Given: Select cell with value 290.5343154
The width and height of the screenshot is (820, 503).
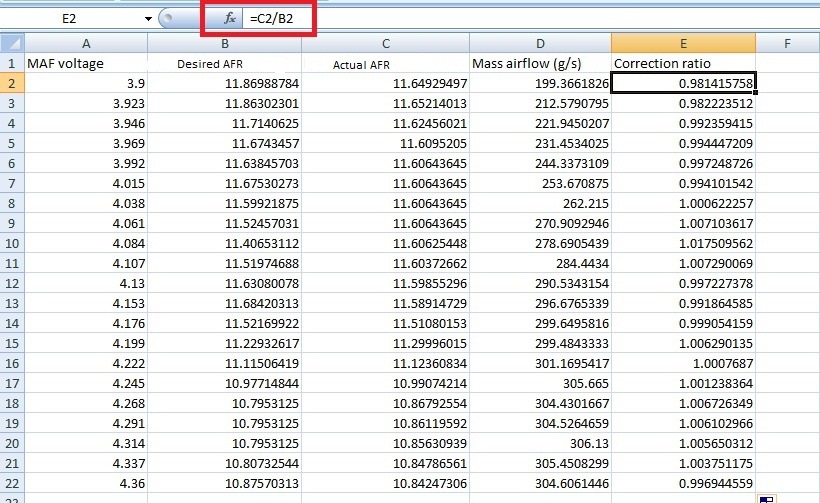Looking at the screenshot, I should (540, 283).
